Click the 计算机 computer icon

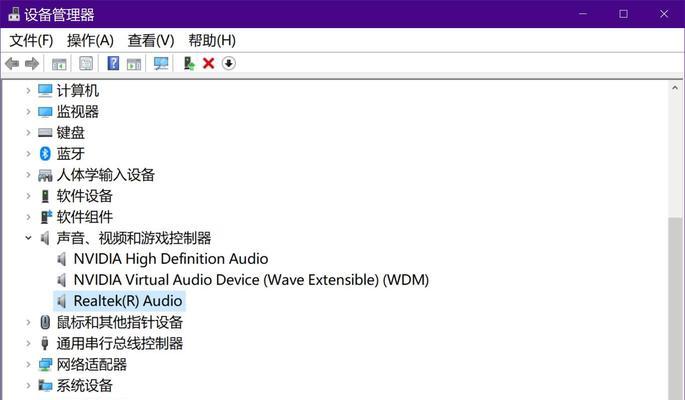pos(45,90)
